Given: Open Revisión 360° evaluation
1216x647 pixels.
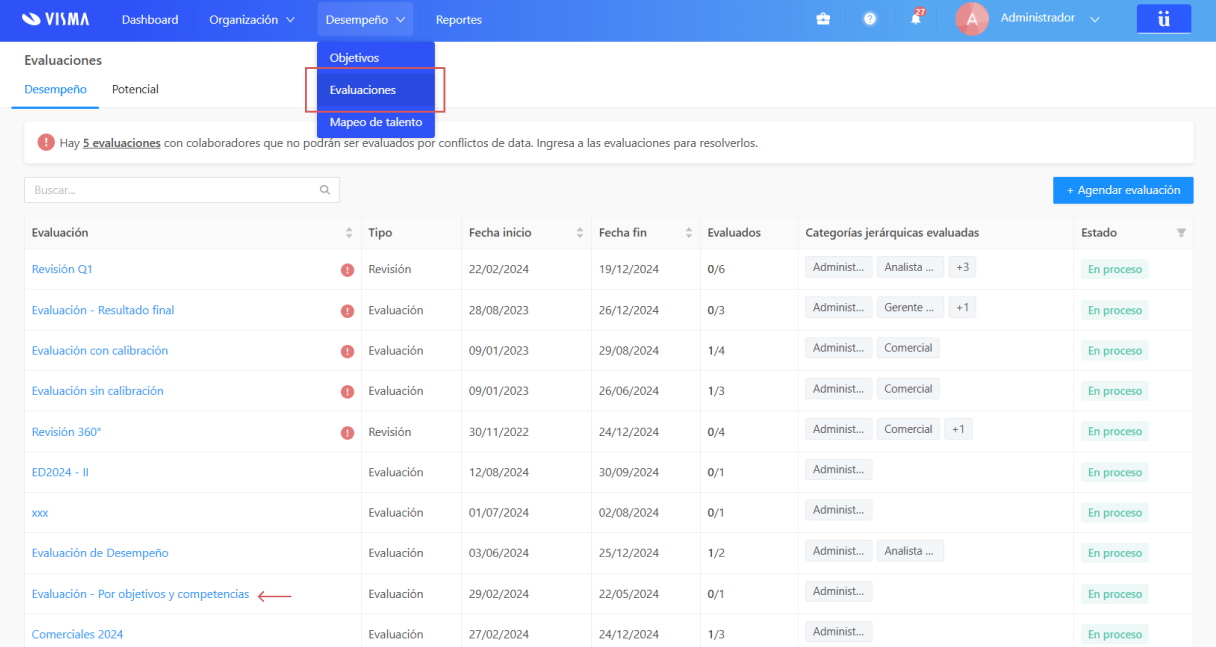Looking at the screenshot, I should (67, 432).
